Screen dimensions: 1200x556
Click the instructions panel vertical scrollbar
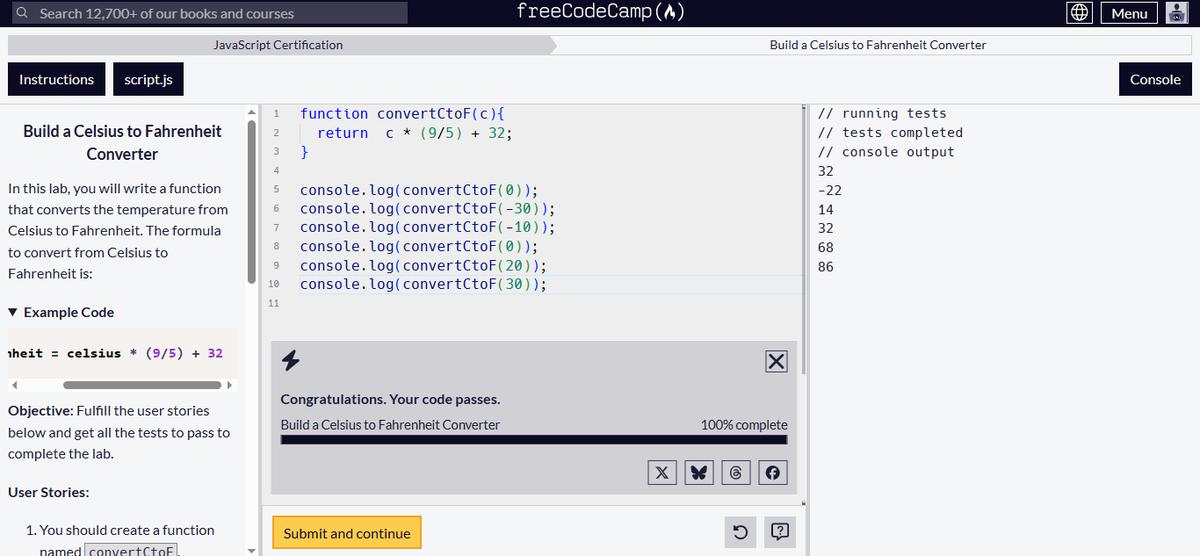[x=252, y=200]
